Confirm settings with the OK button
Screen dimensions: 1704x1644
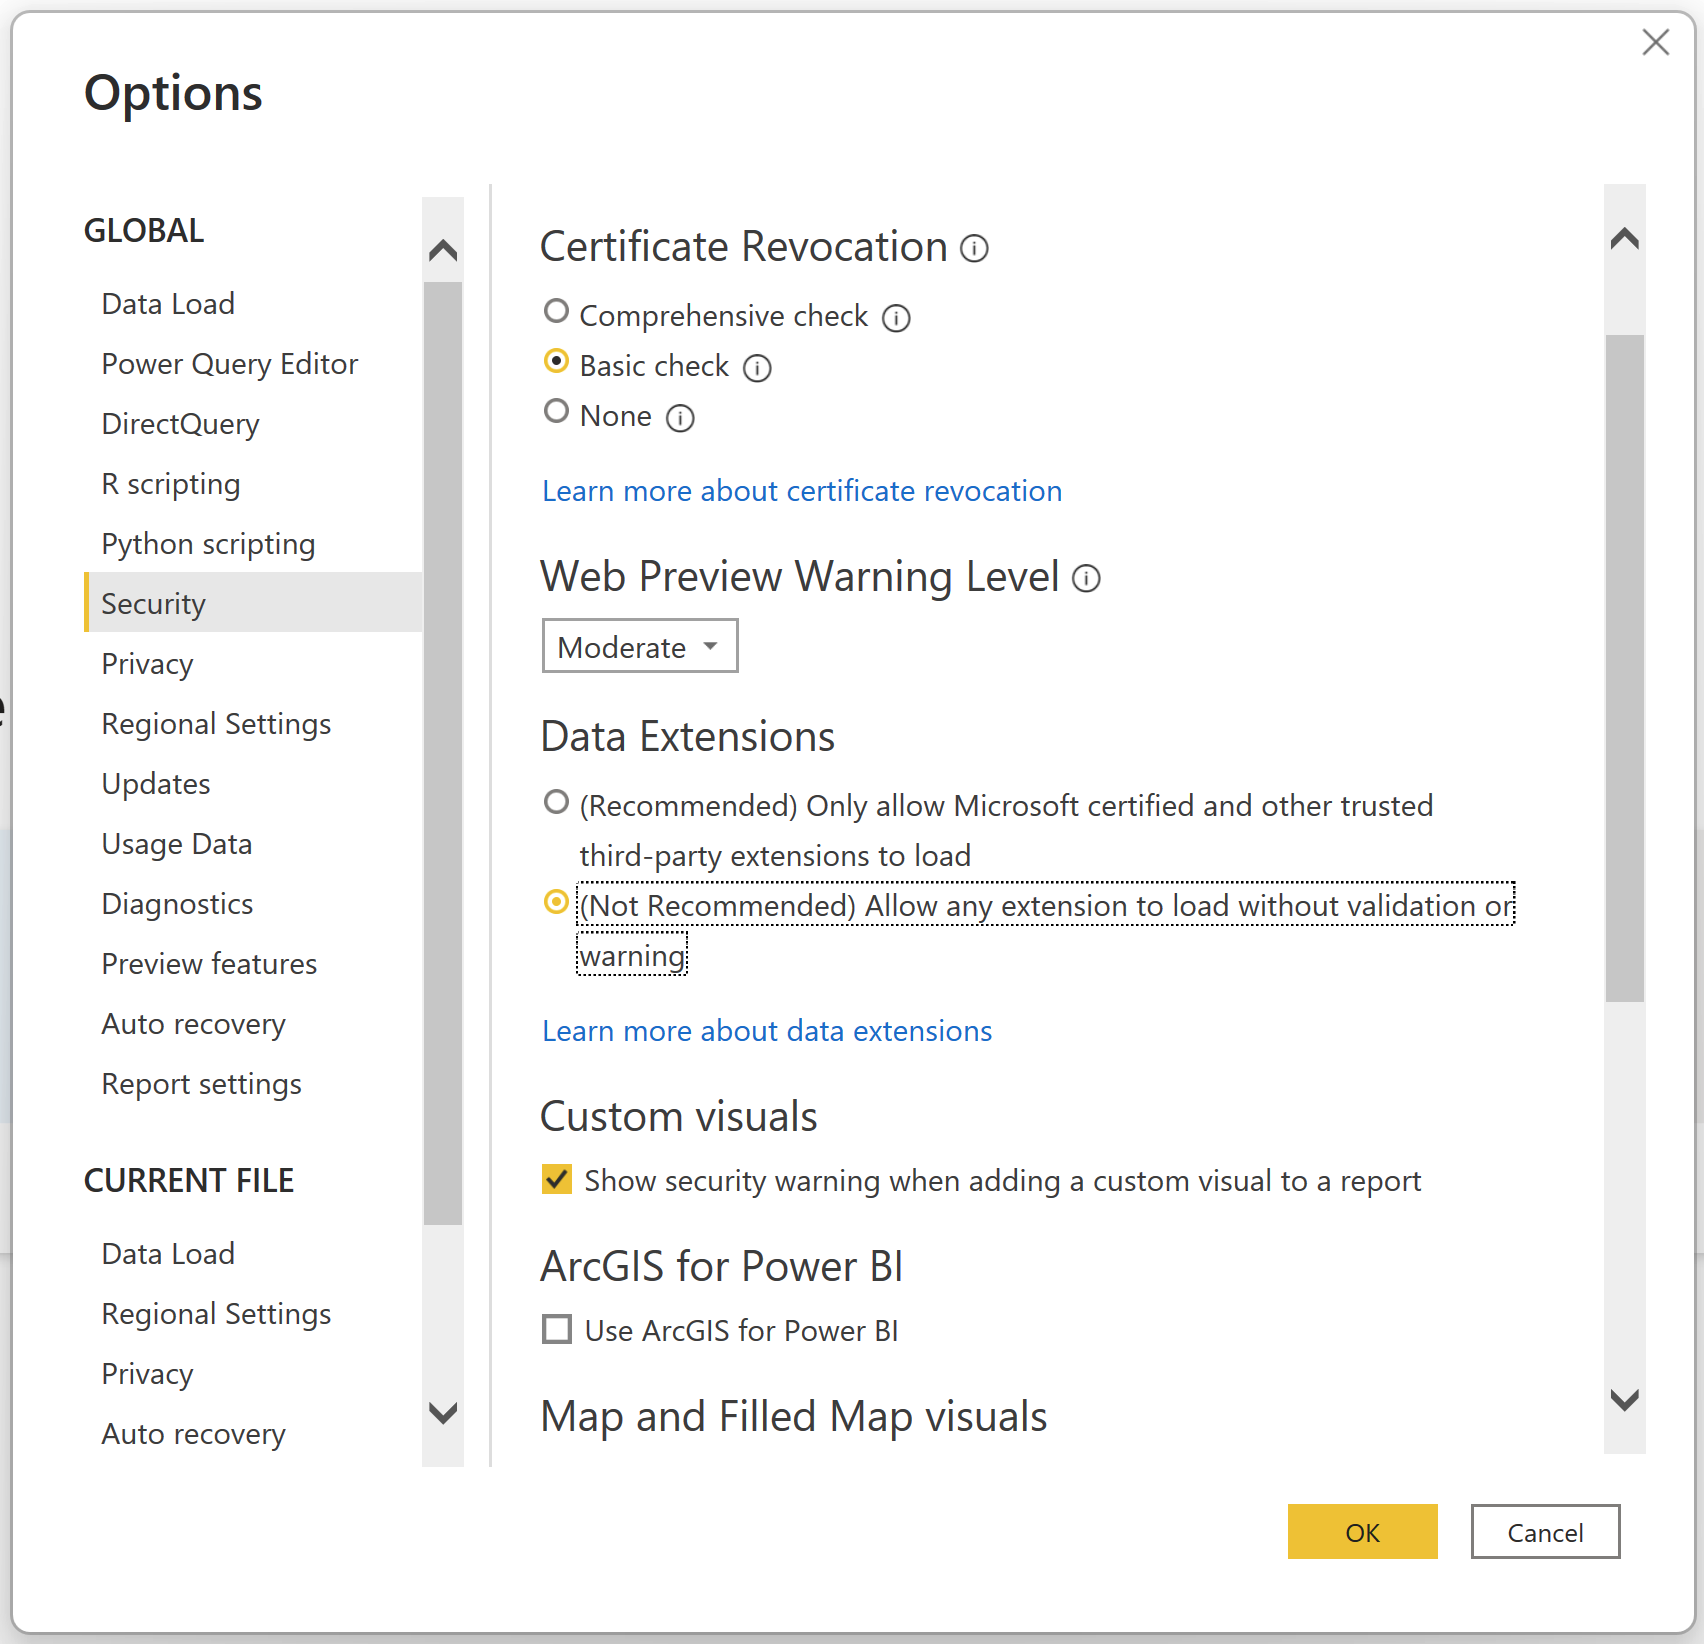(x=1362, y=1532)
